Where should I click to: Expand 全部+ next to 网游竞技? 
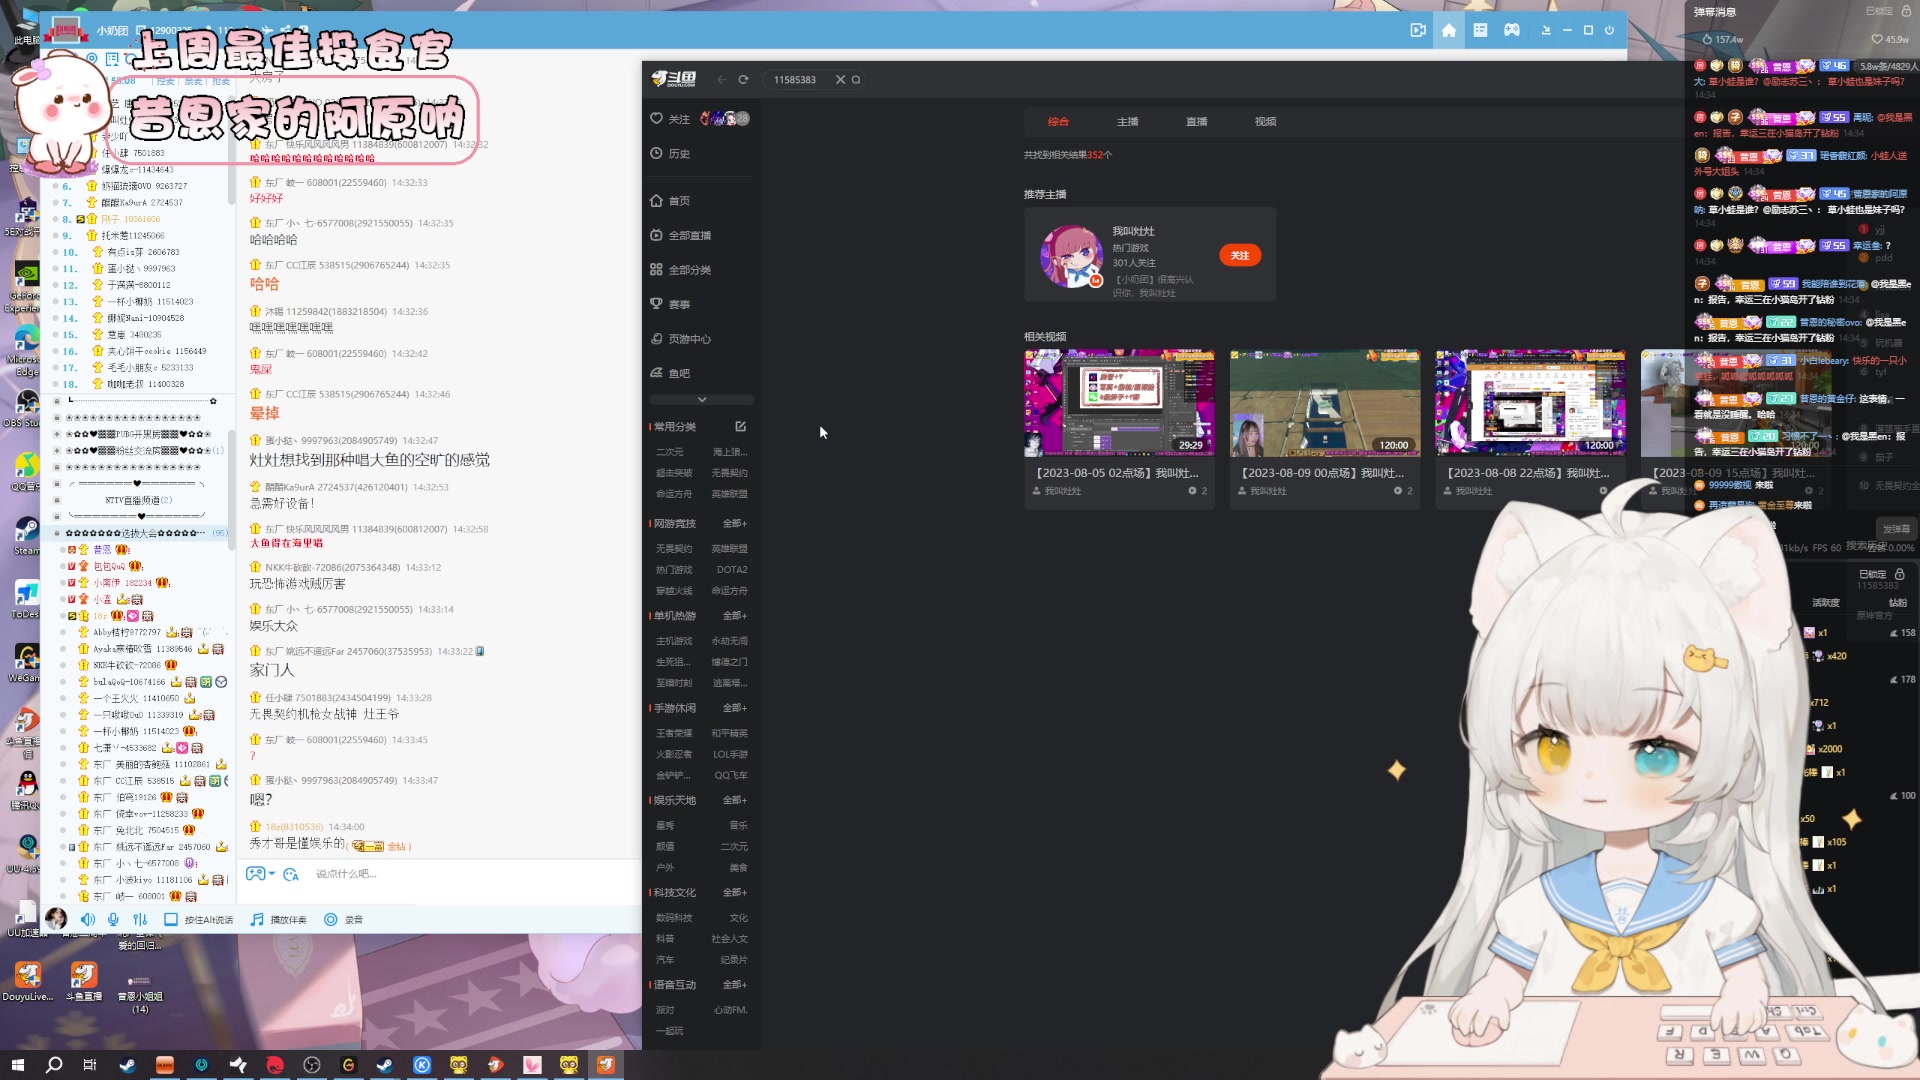[x=735, y=524]
